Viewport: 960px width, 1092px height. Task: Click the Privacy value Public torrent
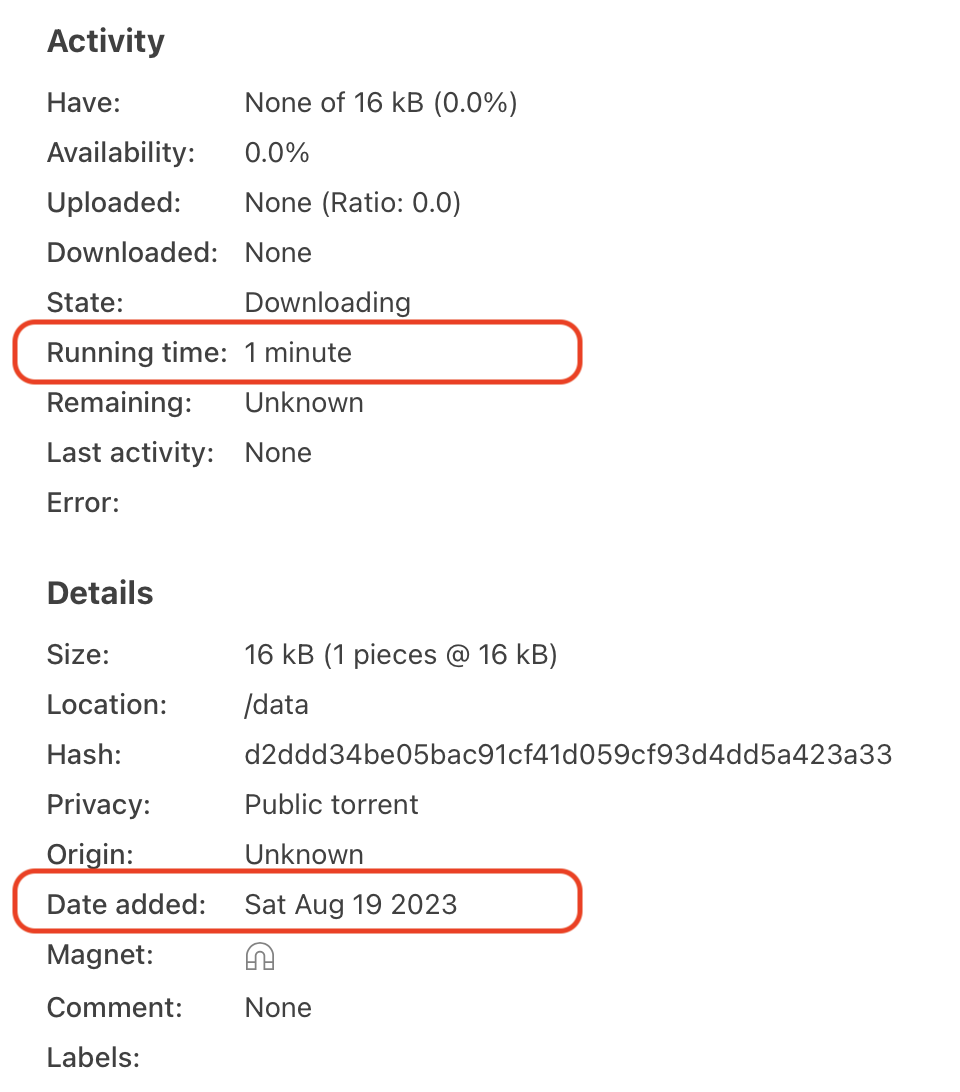click(331, 804)
